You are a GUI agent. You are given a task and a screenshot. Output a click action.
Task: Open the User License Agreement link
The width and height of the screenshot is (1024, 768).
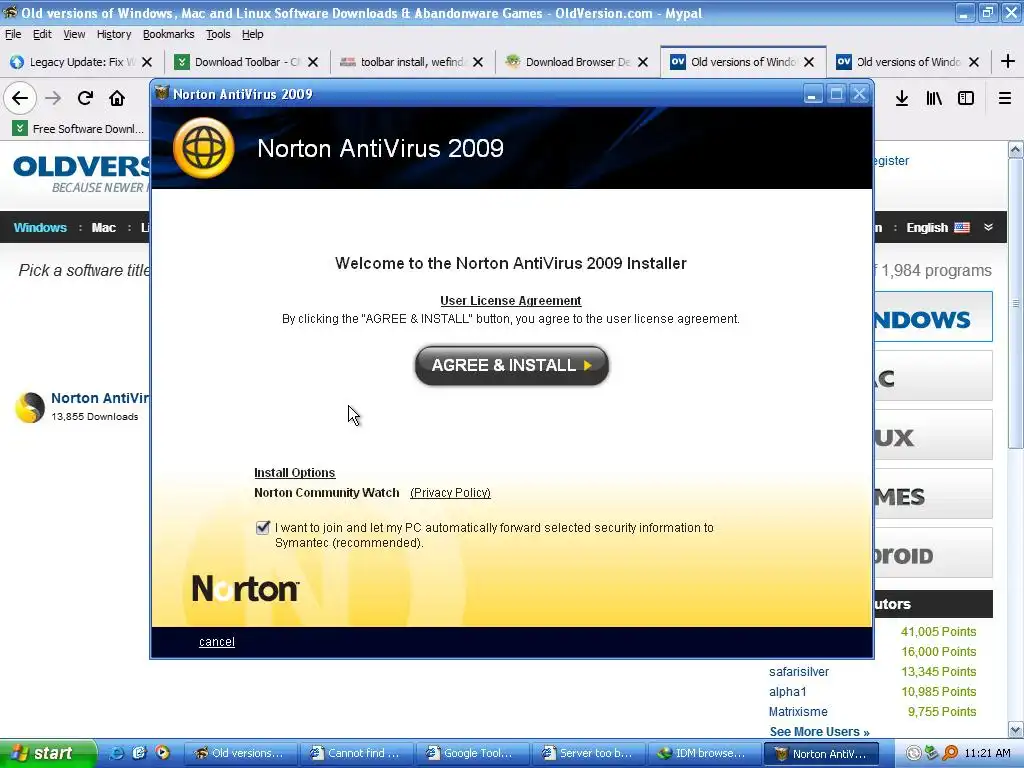point(511,300)
